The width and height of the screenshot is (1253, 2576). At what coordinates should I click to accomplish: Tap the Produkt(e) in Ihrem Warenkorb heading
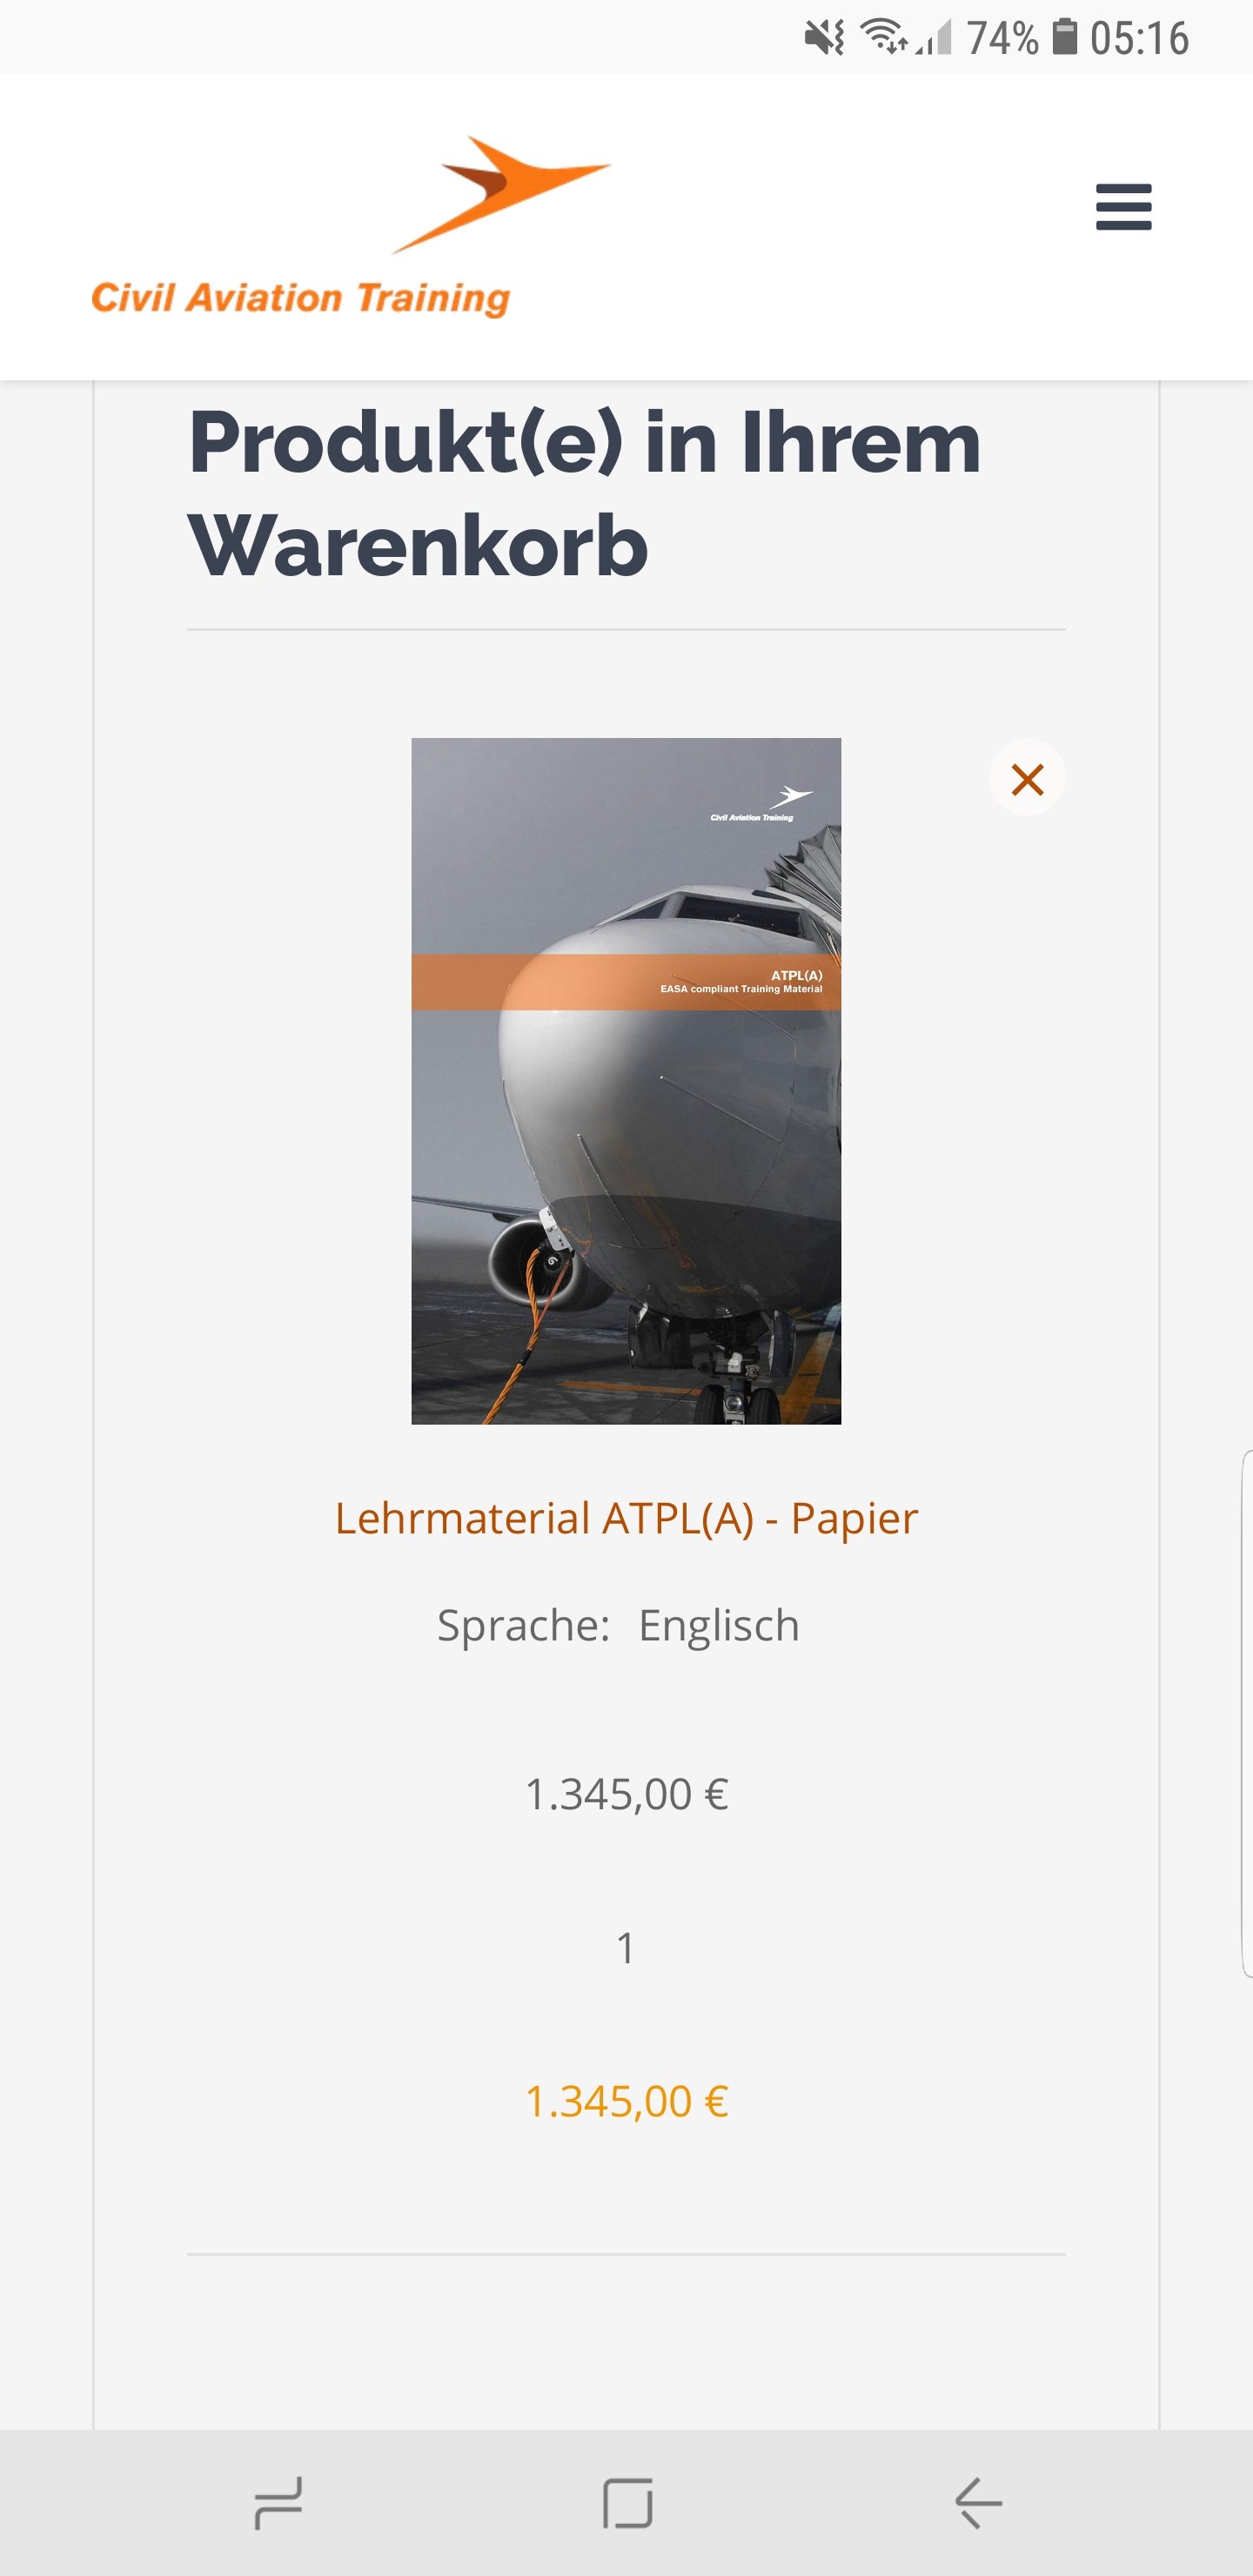point(585,494)
